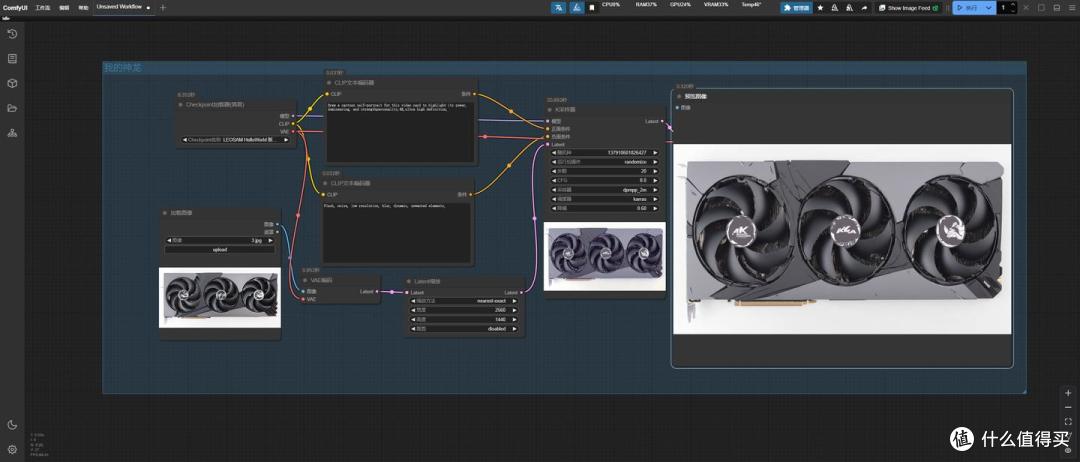Viewport: 1080px width, 462px height.
Task: Open the 帮助 help menu
Action: coord(83,8)
